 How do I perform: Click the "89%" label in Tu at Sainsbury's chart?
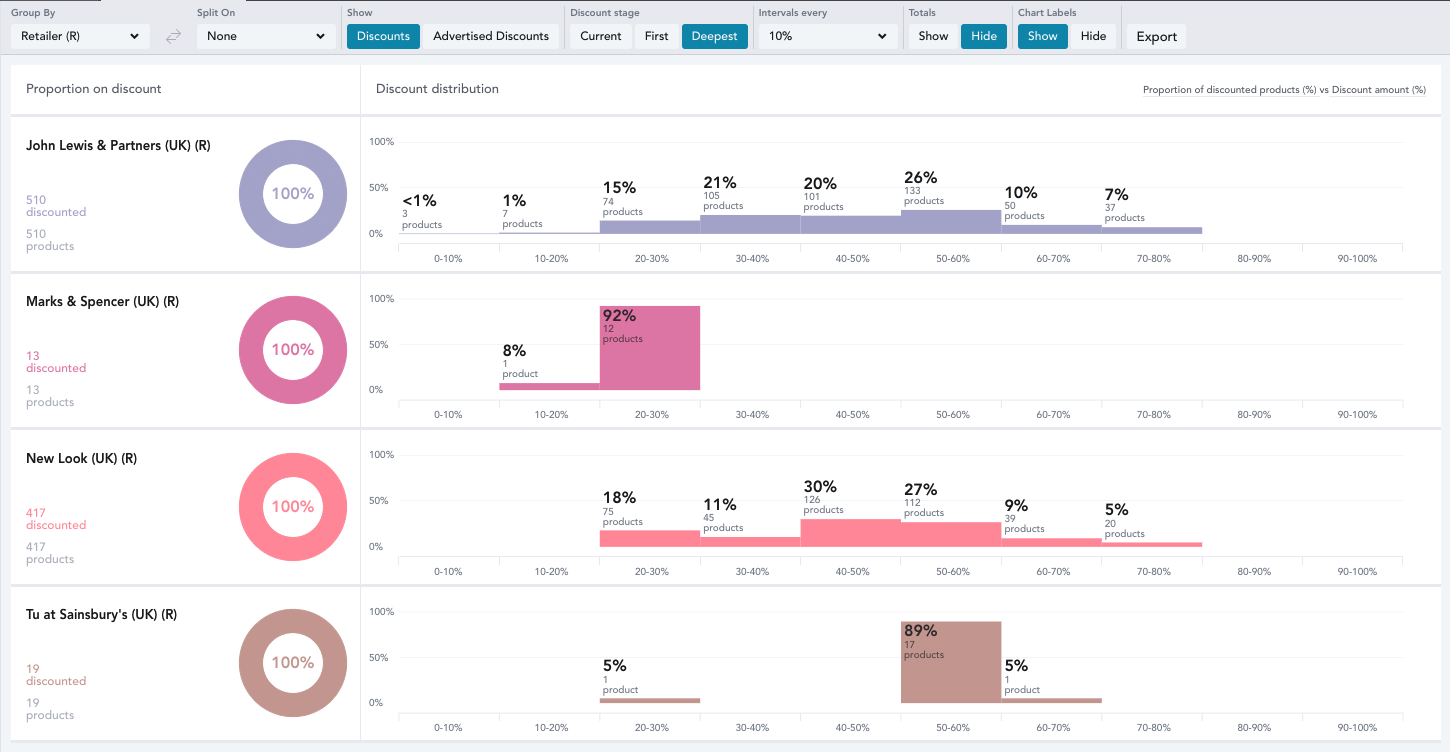(920, 631)
